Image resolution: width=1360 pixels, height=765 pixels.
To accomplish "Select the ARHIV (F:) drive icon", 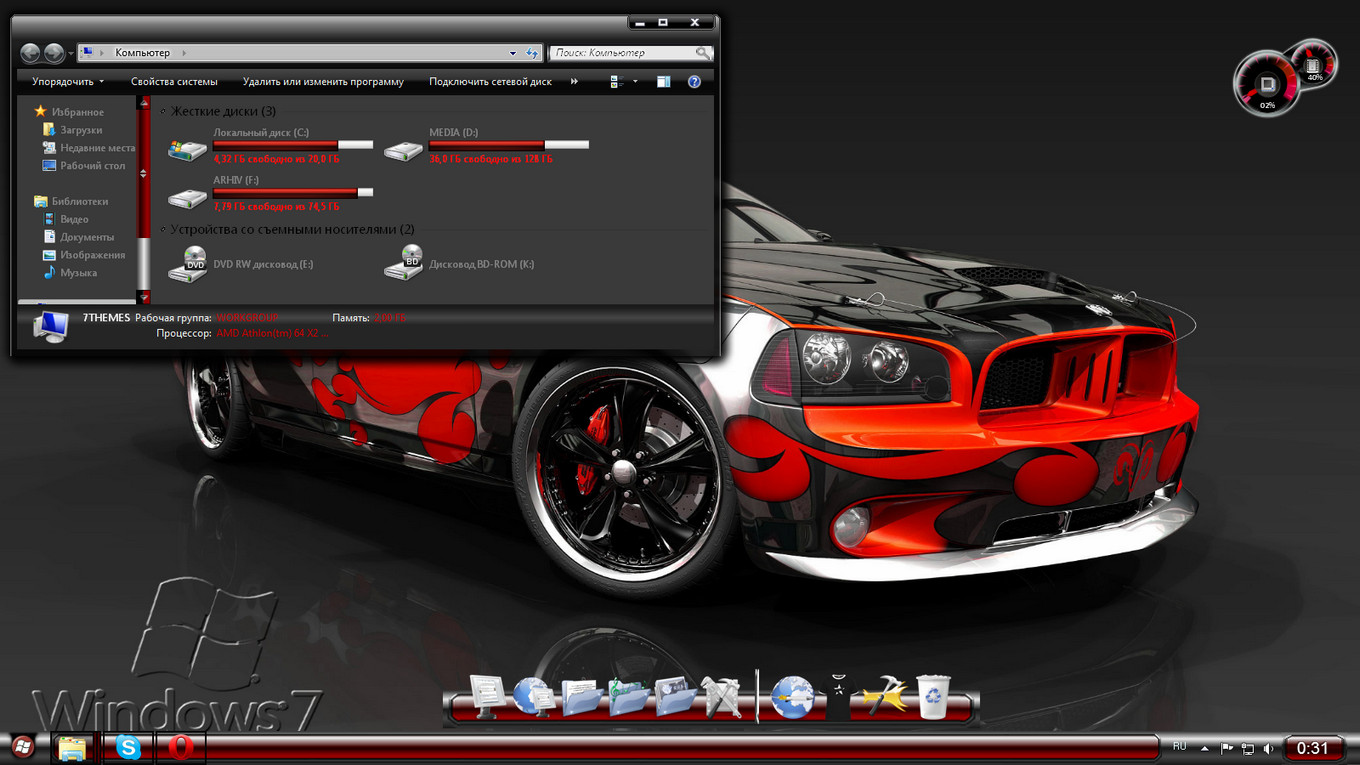I will click(187, 197).
